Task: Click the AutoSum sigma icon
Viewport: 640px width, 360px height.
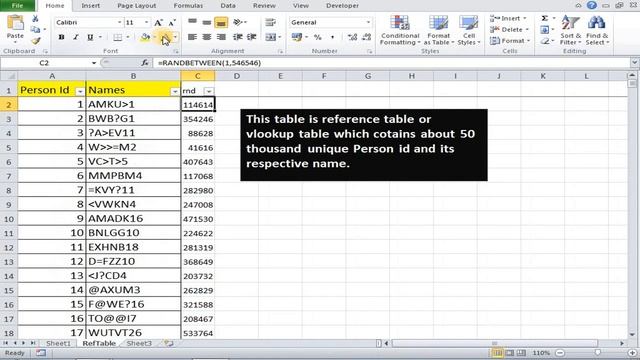Action: coord(544,18)
